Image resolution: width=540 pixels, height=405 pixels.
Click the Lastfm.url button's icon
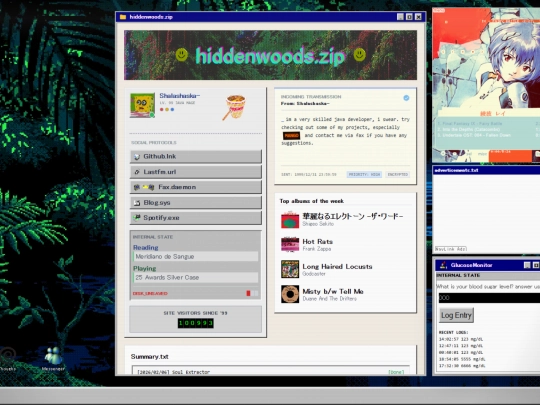[x=137, y=172]
